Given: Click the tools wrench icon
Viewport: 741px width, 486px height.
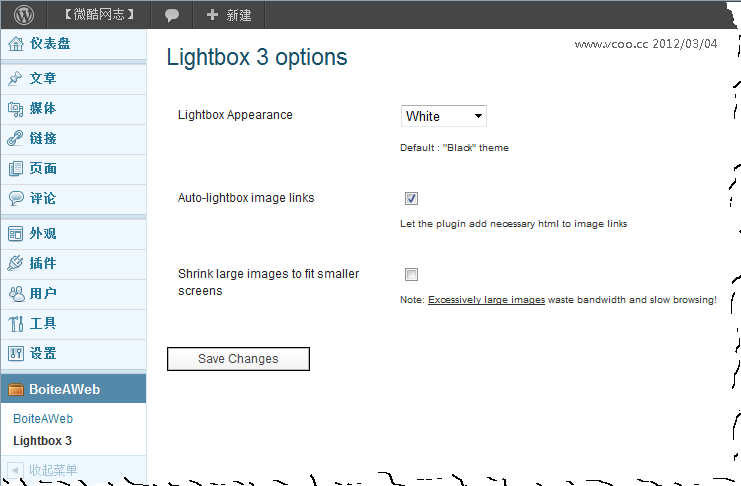Looking at the screenshot, I should click(15, 324).
